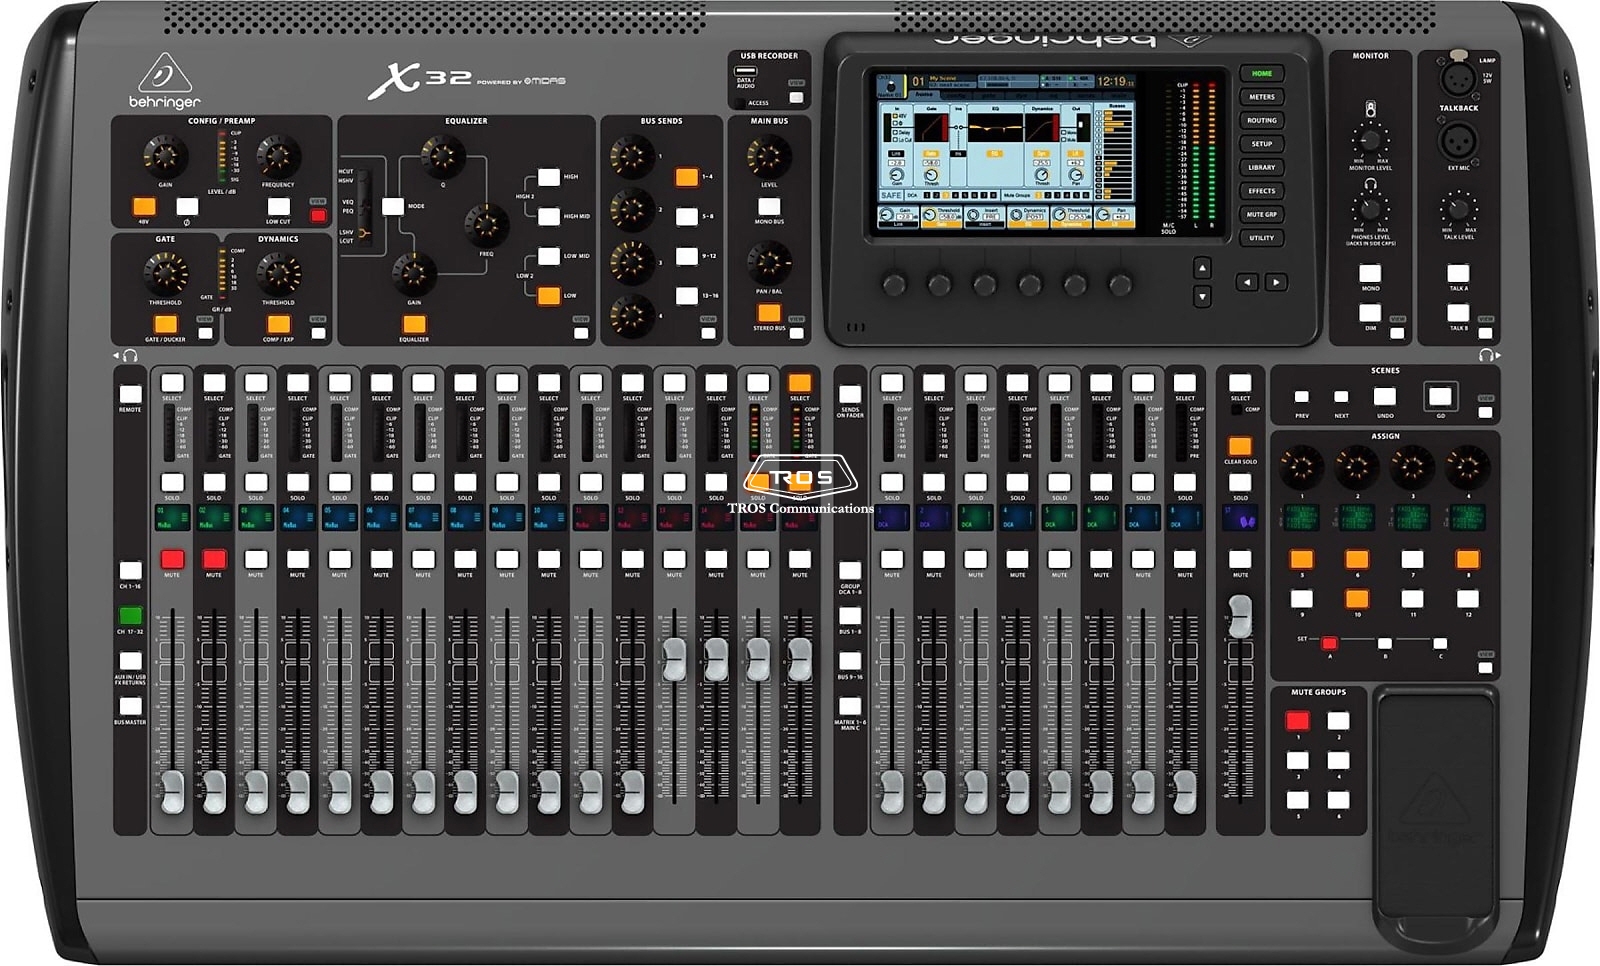This screenshot has height=966, width=1600.
Task: Select the Bus Master layer
Action: click(x=130, y=706)
